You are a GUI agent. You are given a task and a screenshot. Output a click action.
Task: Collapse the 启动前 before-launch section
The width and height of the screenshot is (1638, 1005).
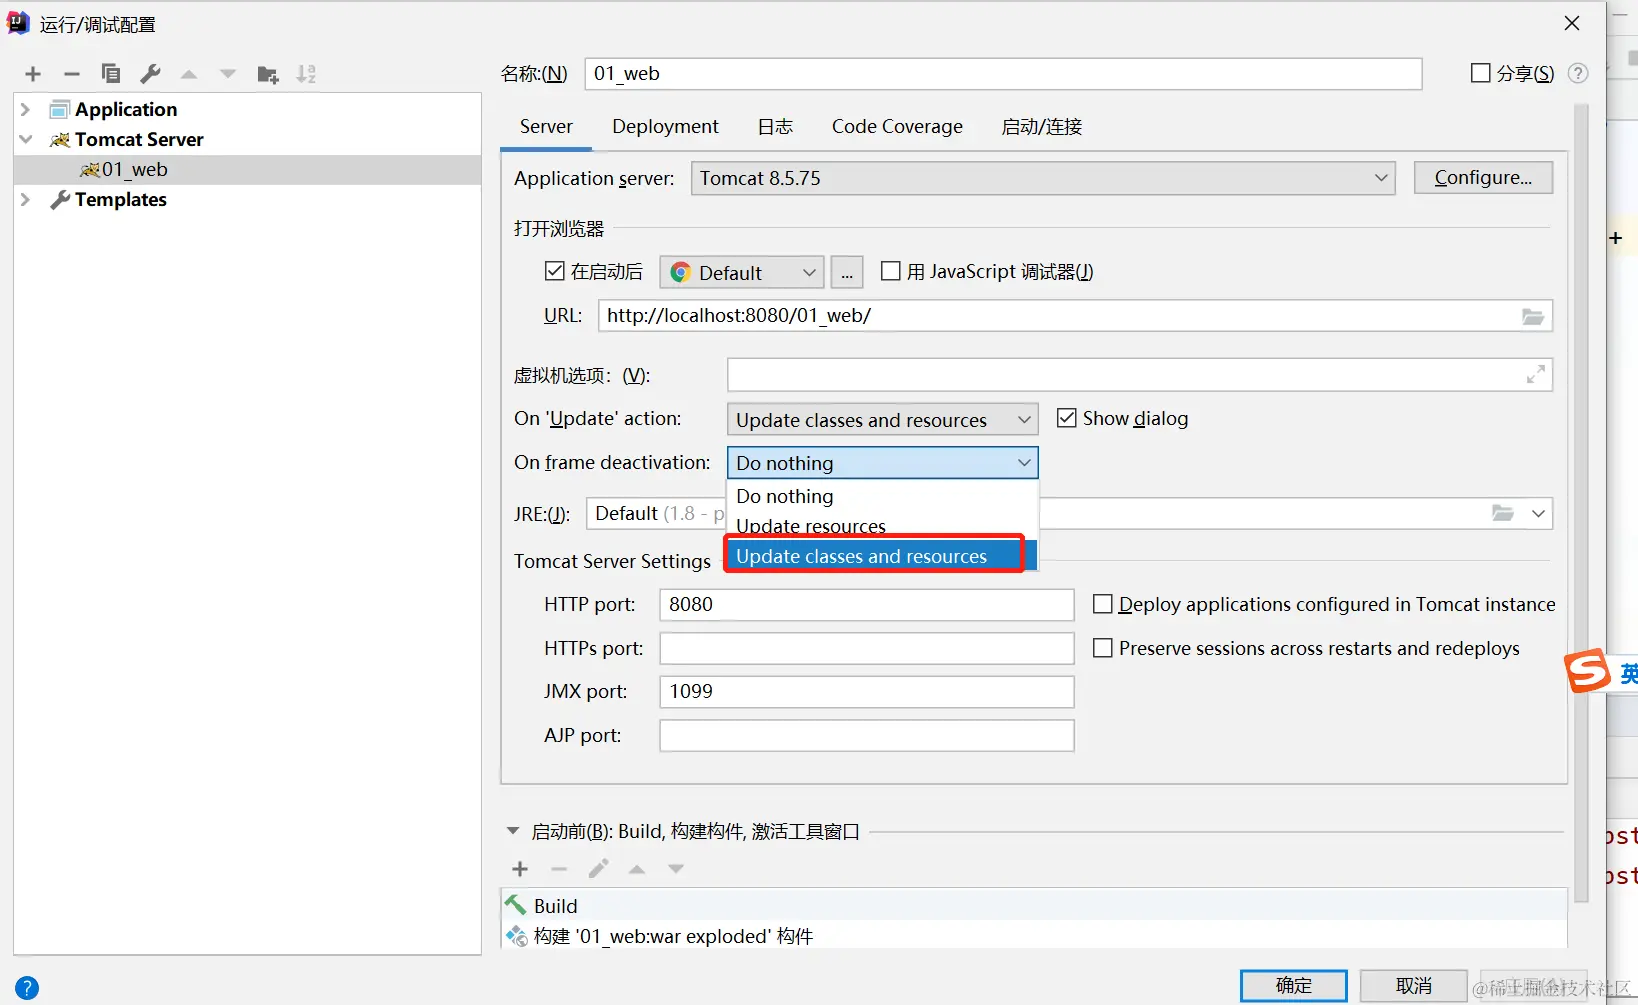tap(513, 831)
